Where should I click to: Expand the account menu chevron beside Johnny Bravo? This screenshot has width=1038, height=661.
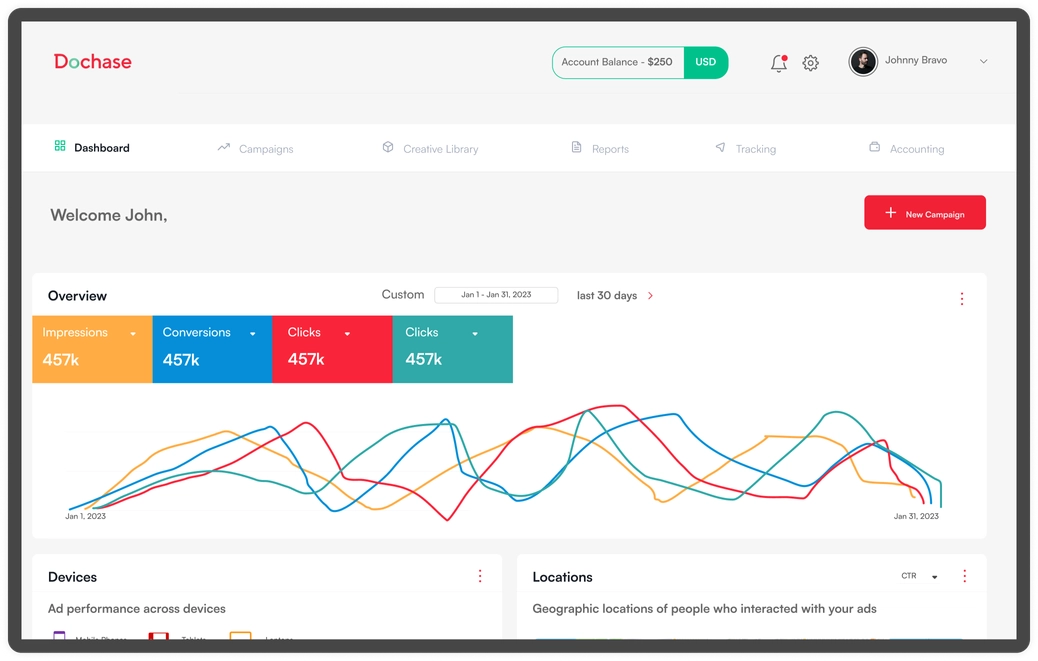(x=983, y=62)
